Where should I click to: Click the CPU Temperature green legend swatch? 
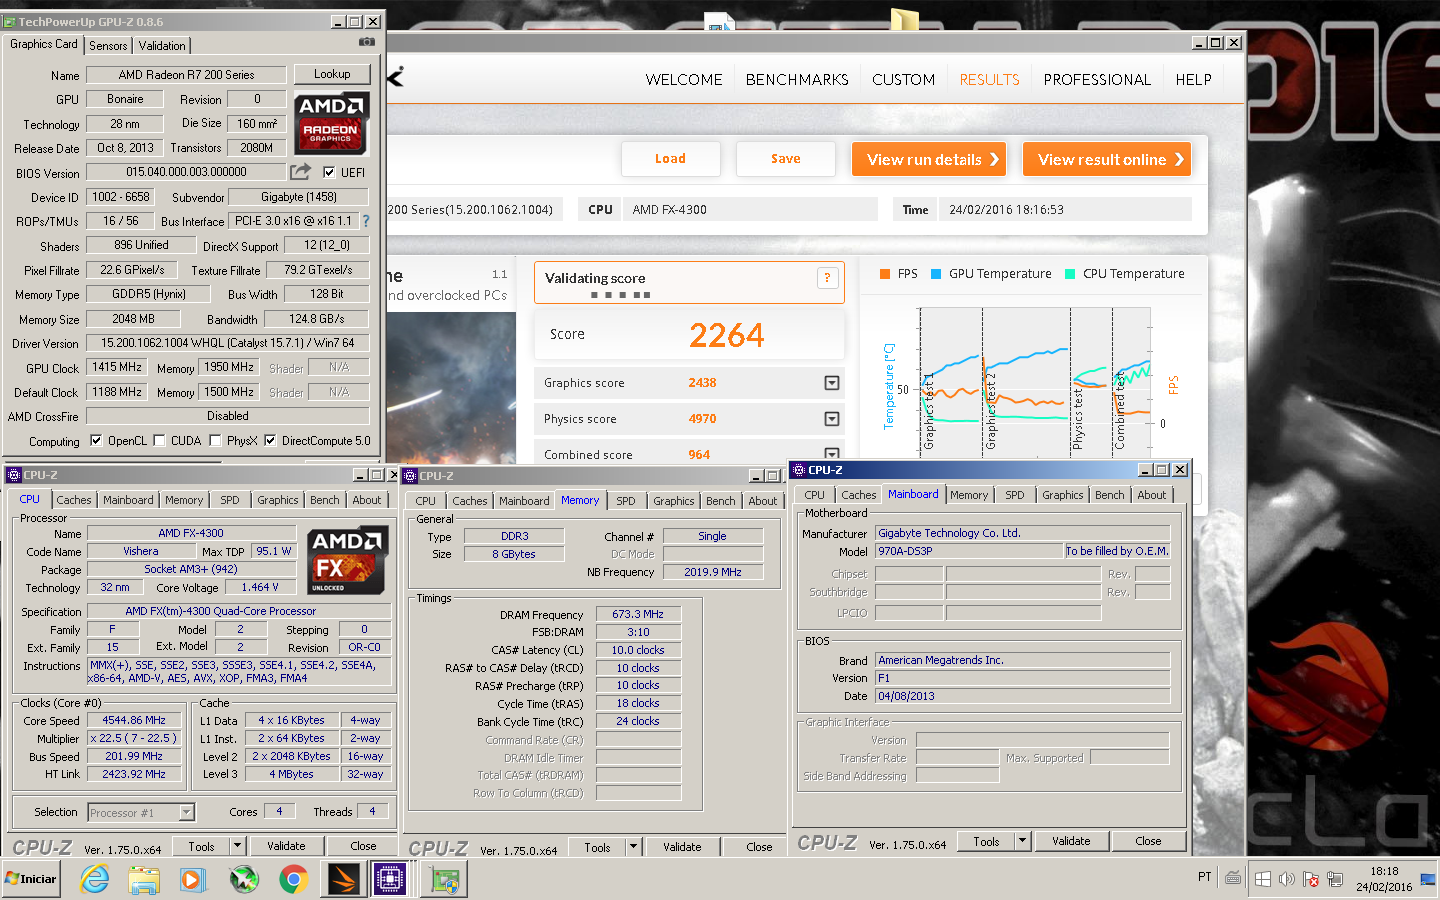pos(1070,274)
